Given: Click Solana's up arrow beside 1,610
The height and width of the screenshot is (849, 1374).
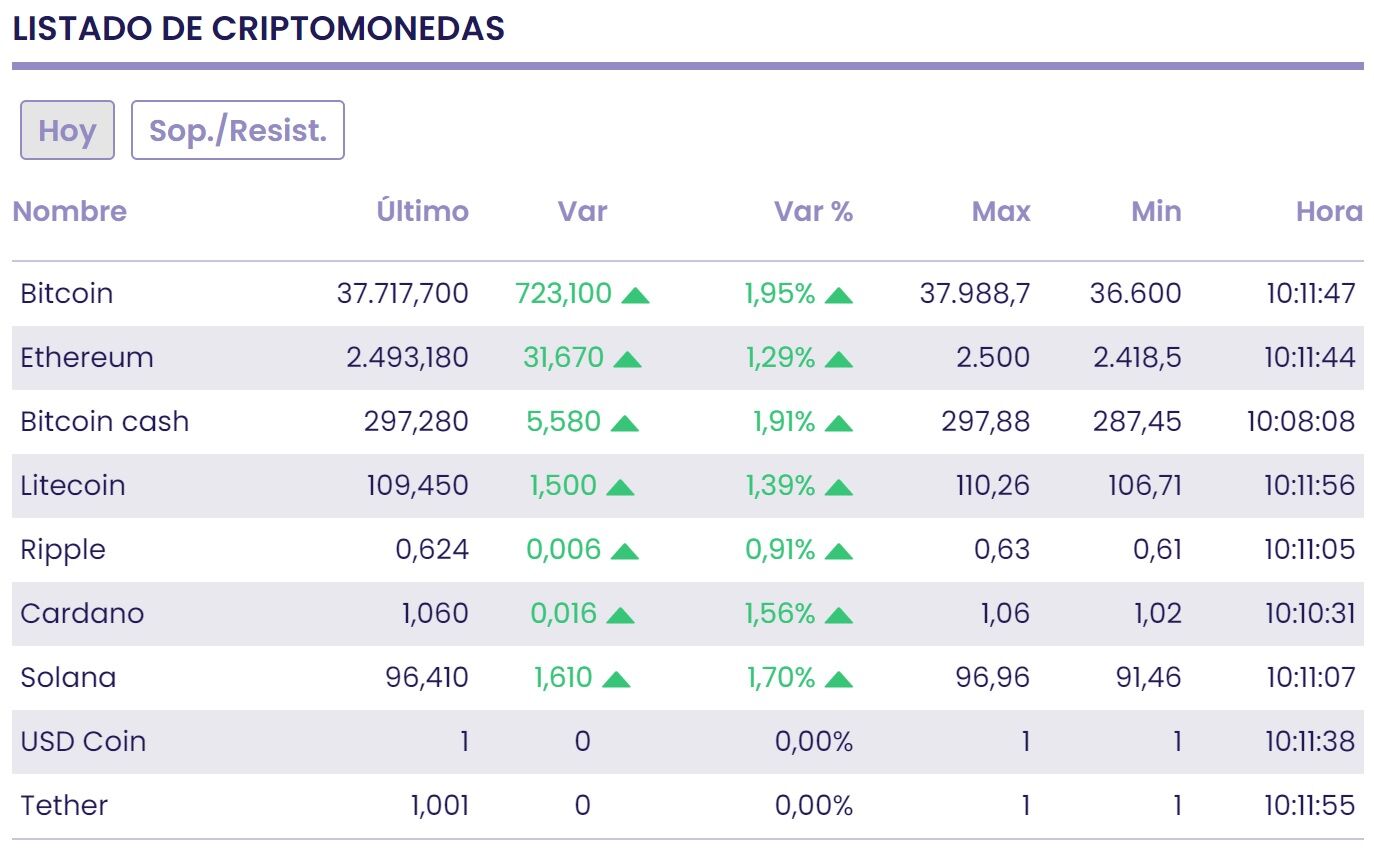Looking at the screenshot, I should point(616,679).
